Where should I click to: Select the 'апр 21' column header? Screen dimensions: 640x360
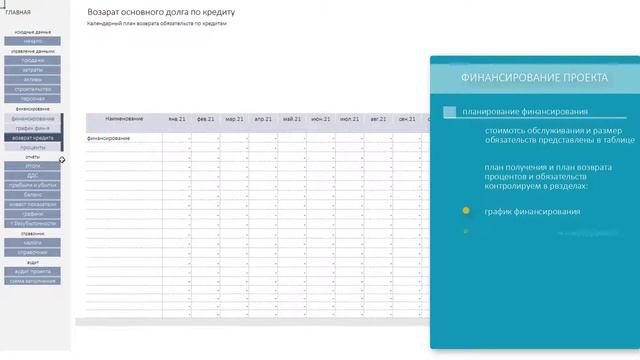point(263,119)
